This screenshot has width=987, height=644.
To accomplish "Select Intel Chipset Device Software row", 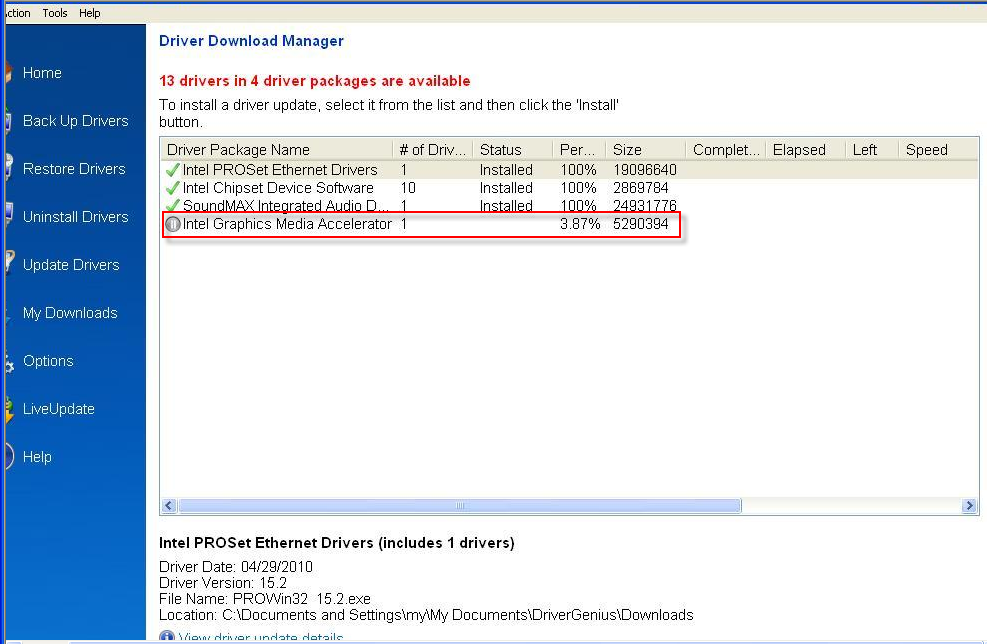I will (x=569, y=188).
